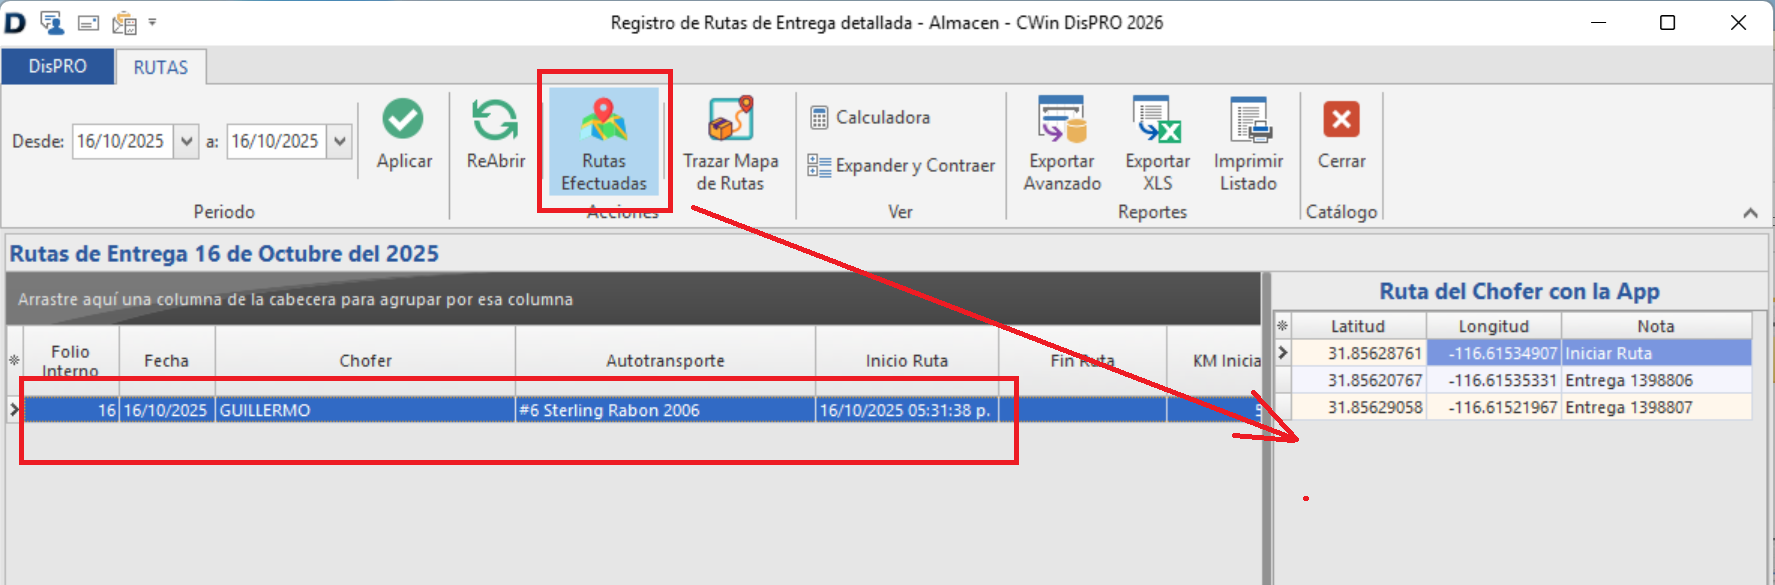The height and width of the screenshot is (585, 1775).
Task: Sort by Latitud column header
Action: [x=1358, y=326]
